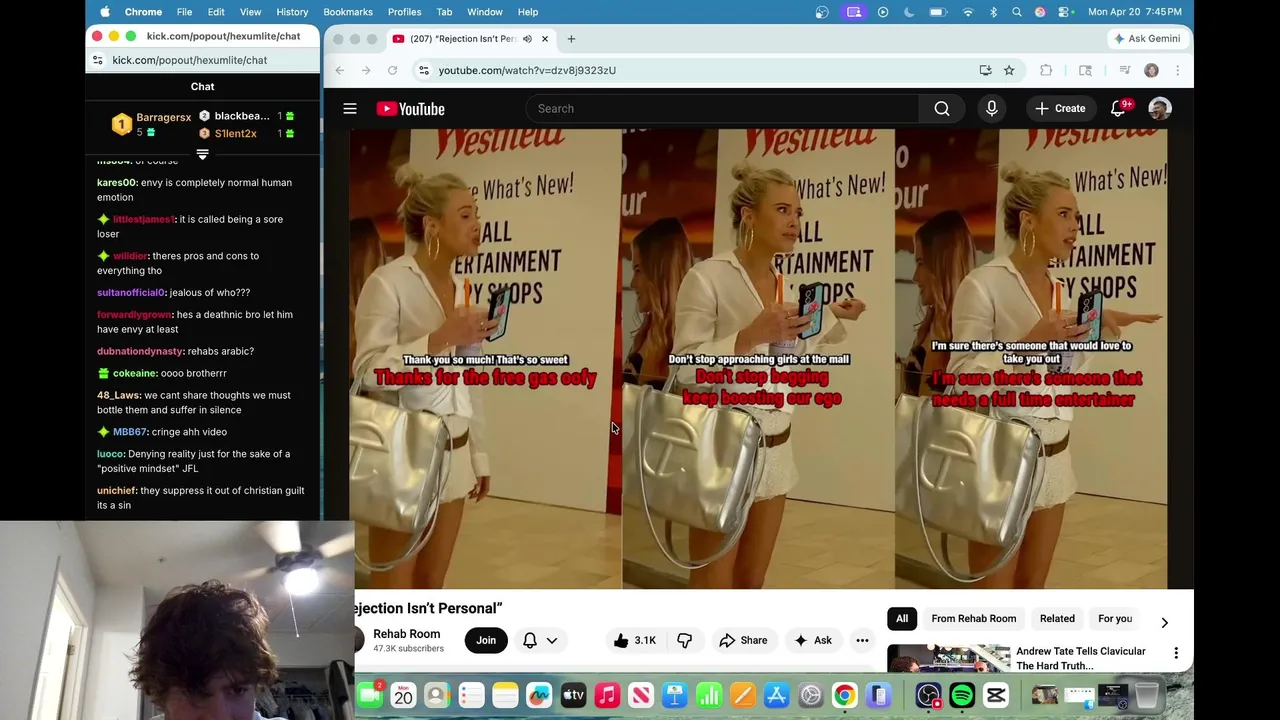Go to the YouTube home logo

(410, 109)
